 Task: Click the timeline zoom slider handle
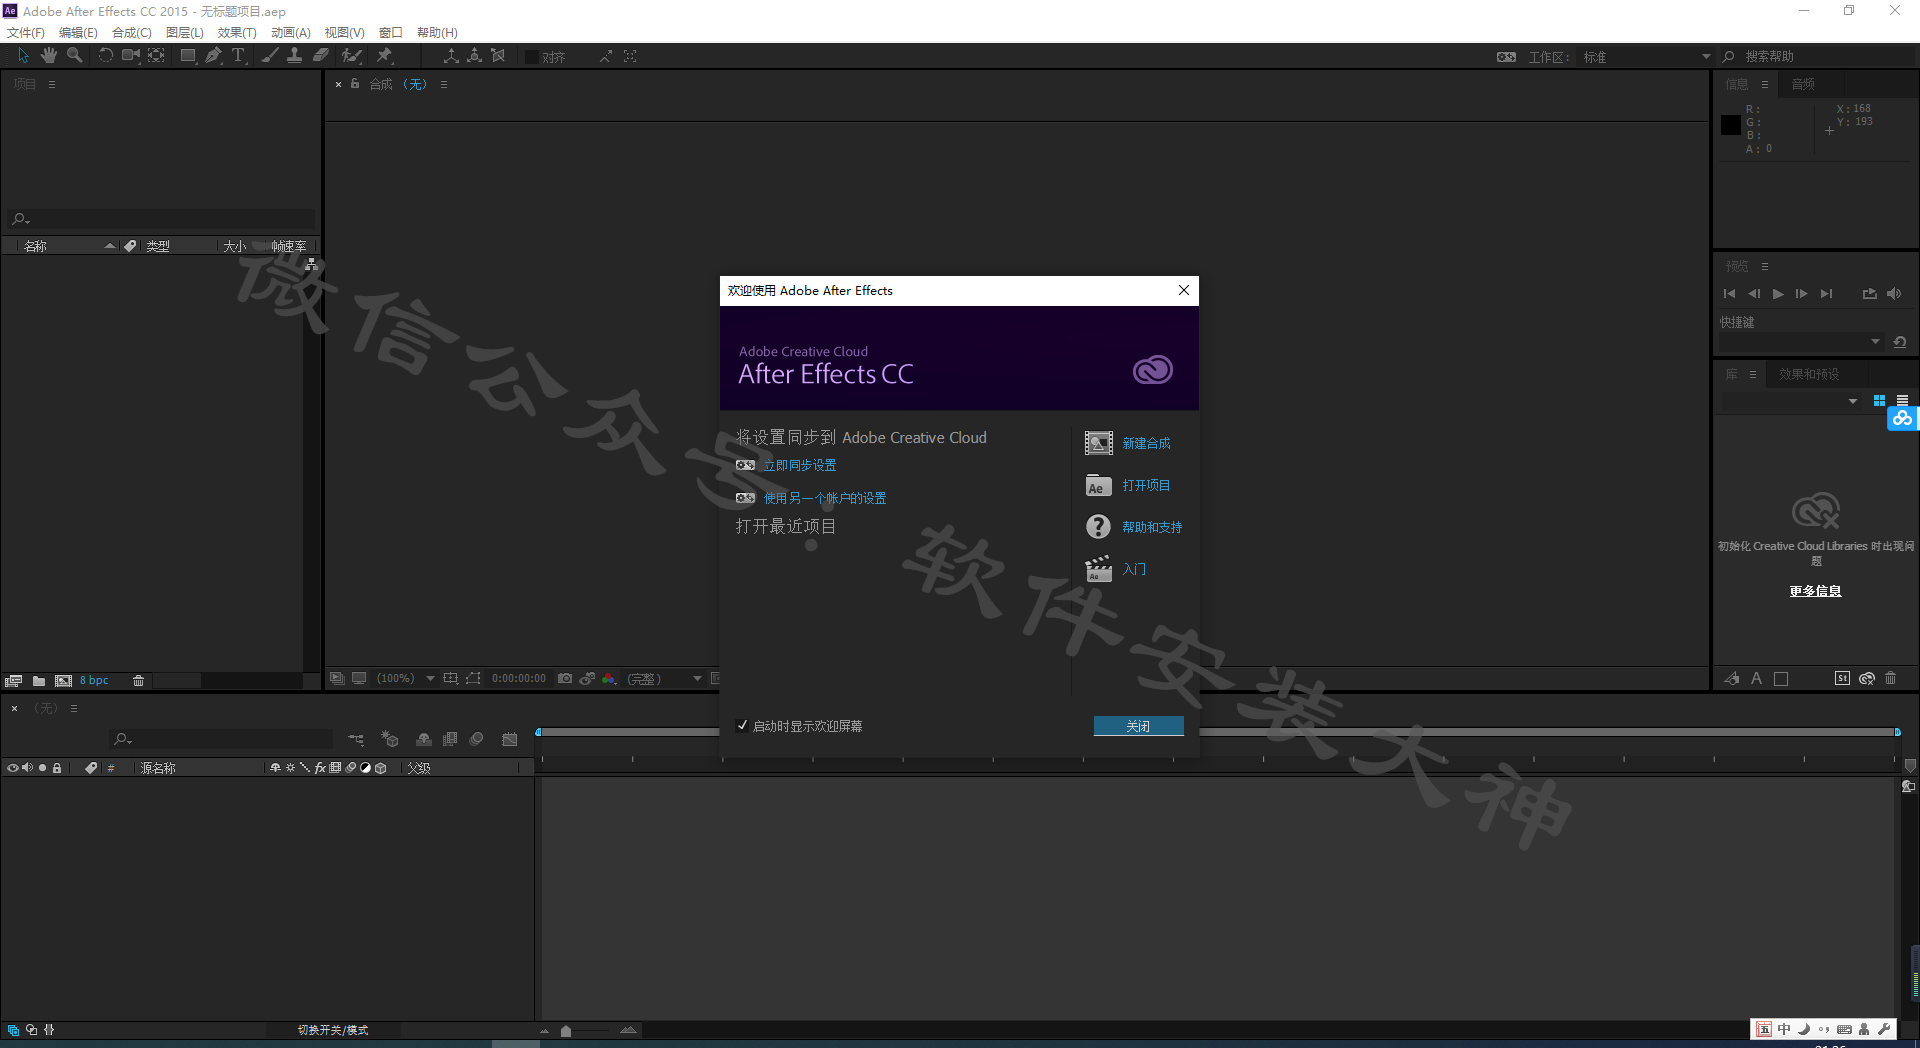click(x=566, y=1030)
